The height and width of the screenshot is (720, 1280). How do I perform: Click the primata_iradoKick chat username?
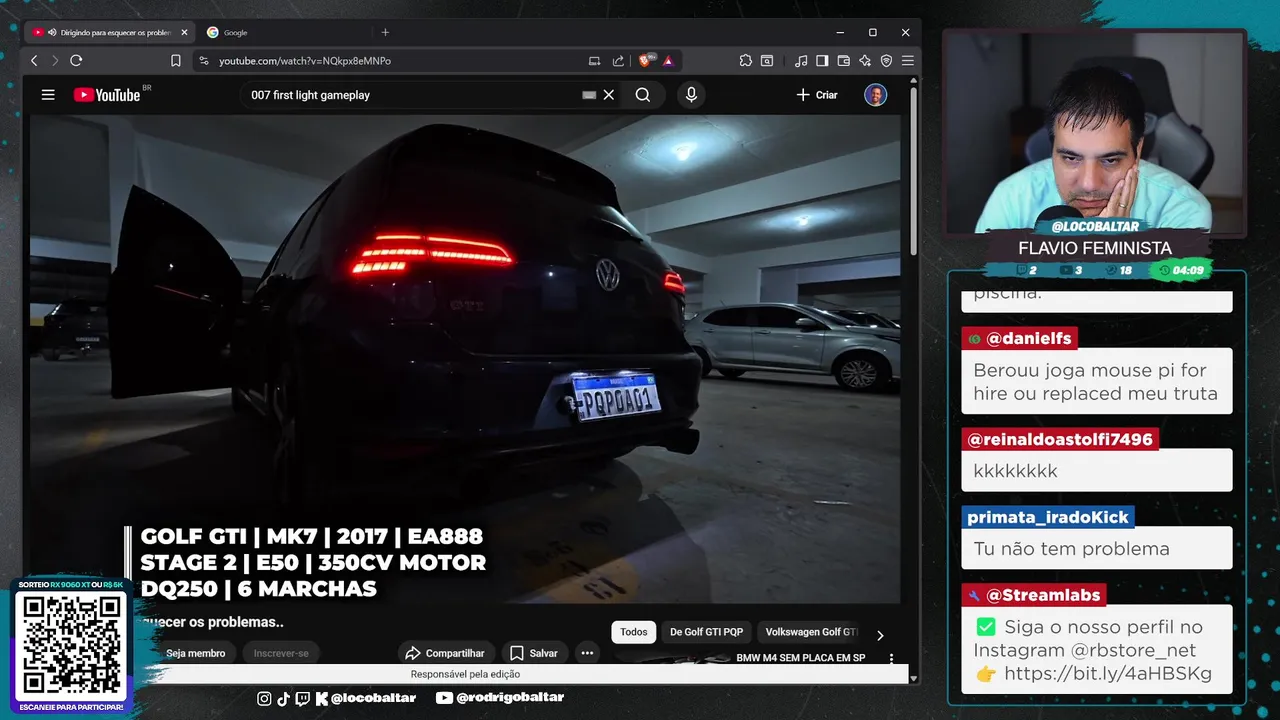click(x=1047, y=517)
